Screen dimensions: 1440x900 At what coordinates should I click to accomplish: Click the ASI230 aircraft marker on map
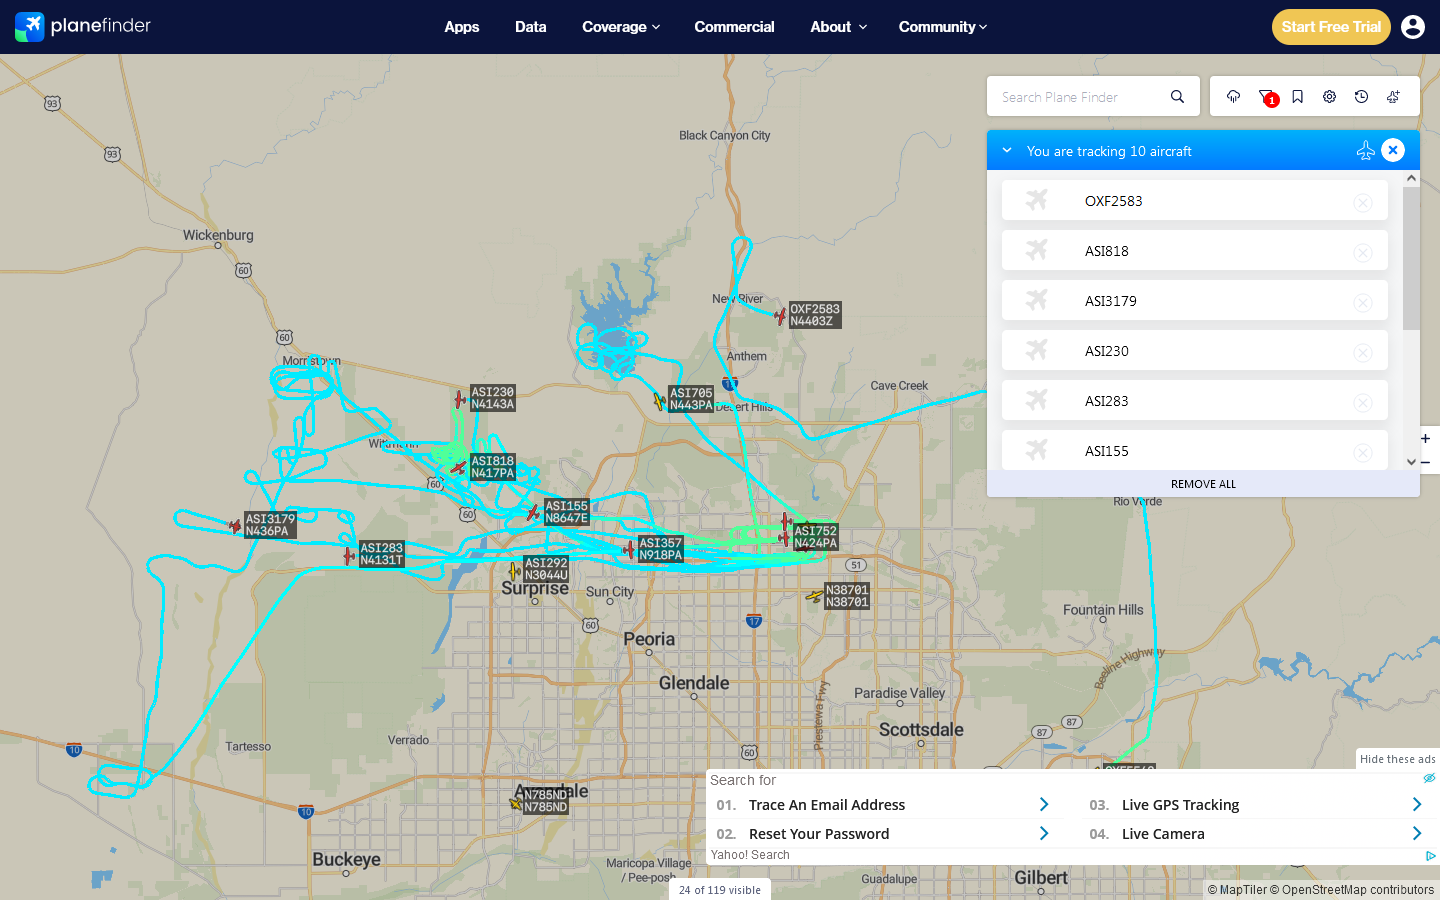pos(460,399)
